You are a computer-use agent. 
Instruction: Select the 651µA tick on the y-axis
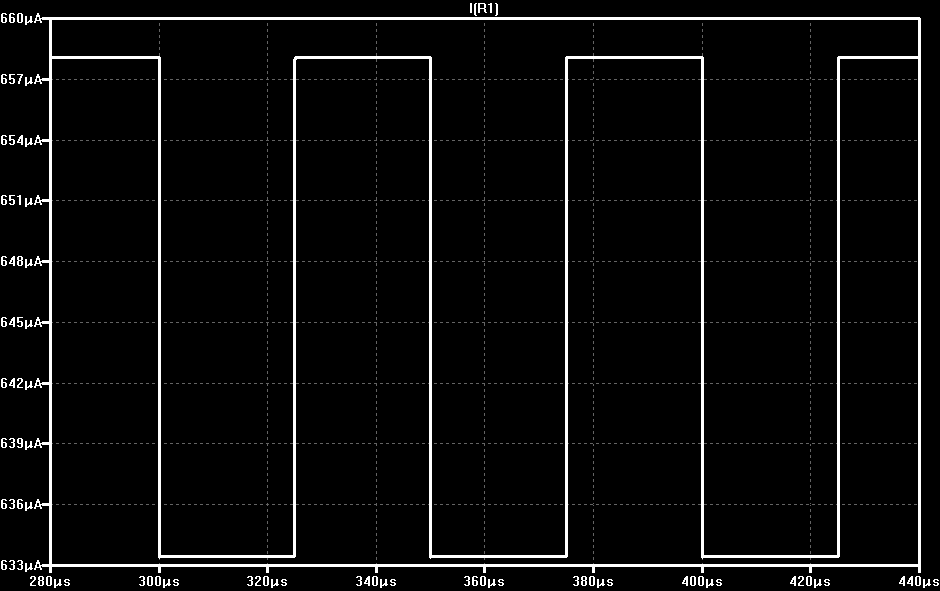(x=21, y=201)
